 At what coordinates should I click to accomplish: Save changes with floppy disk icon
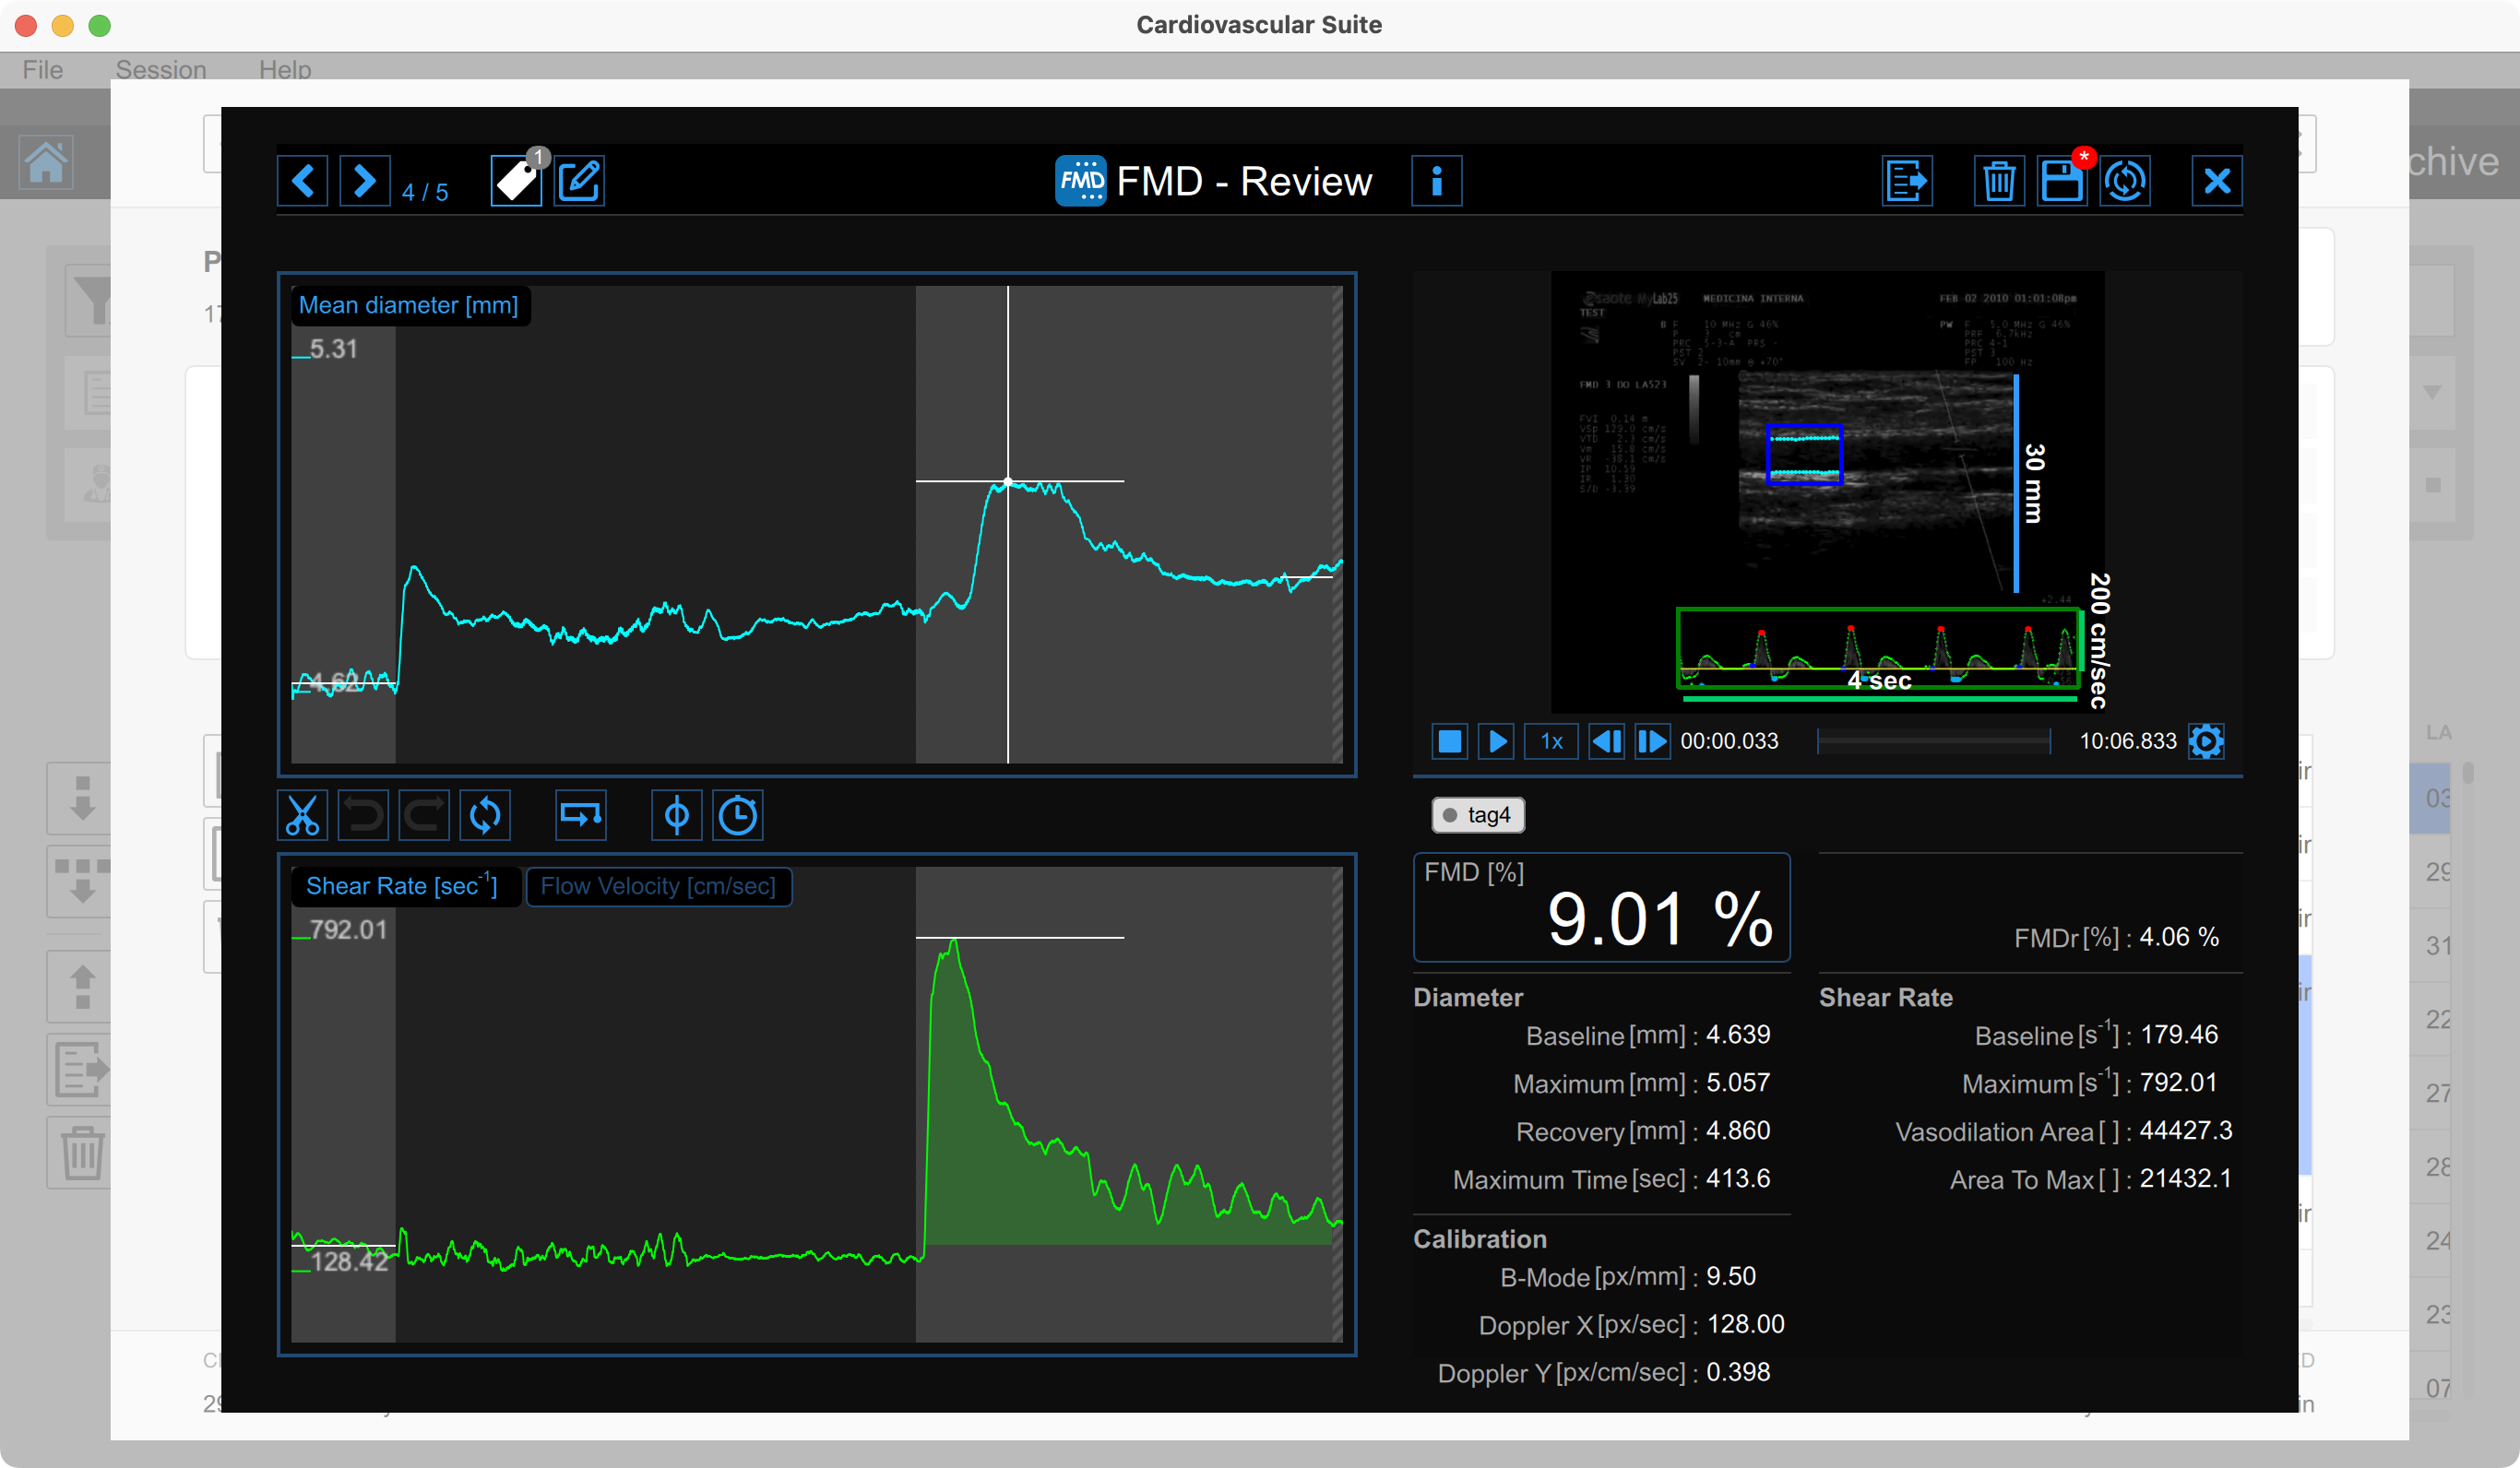pyautogui.click(x=2062, y=181)
